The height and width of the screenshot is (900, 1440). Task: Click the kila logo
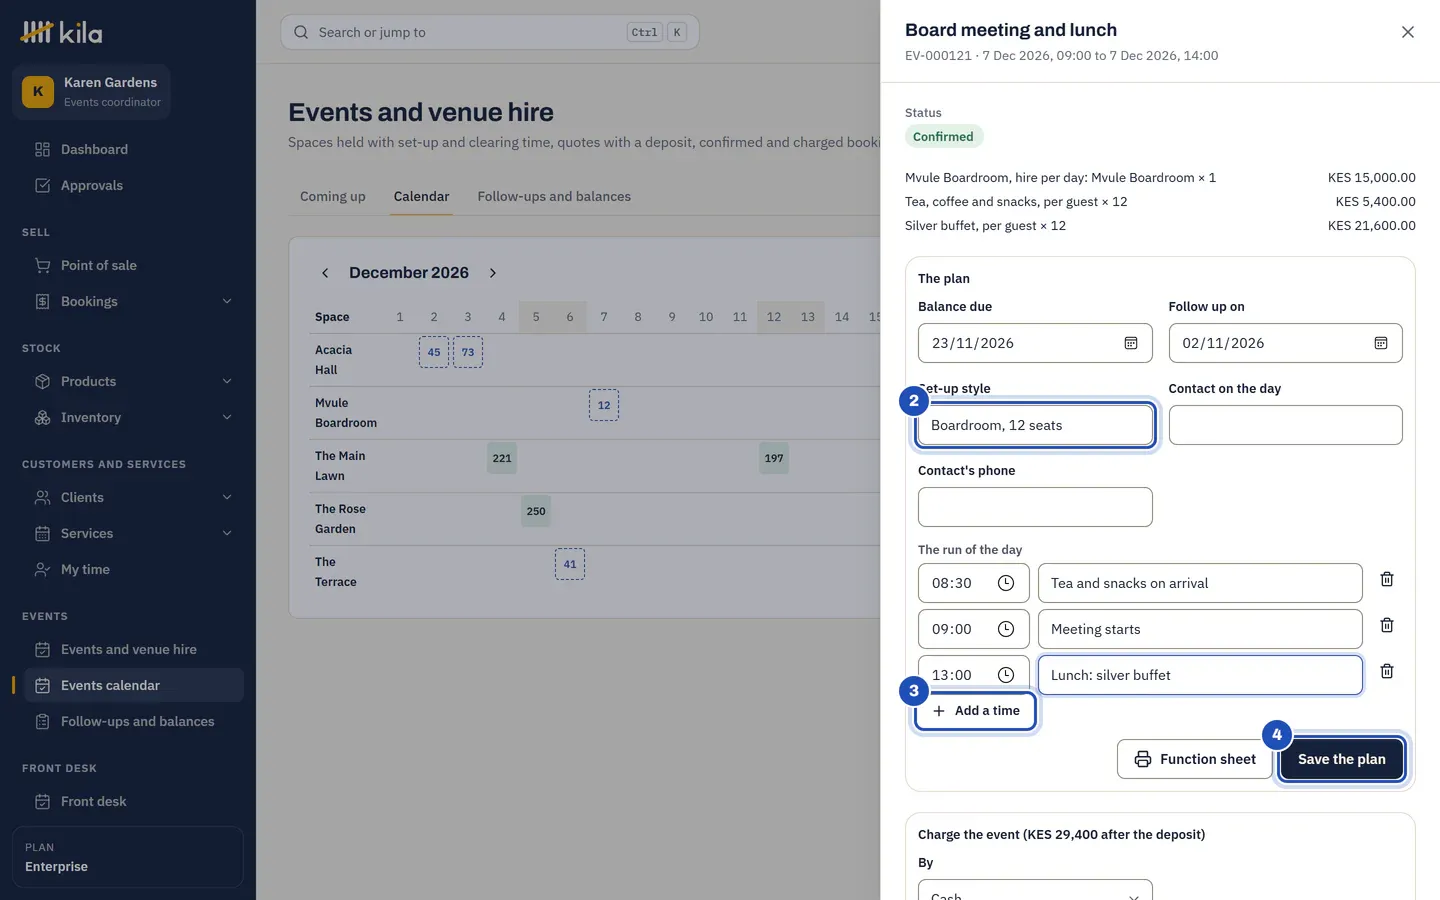pos(62,32)
